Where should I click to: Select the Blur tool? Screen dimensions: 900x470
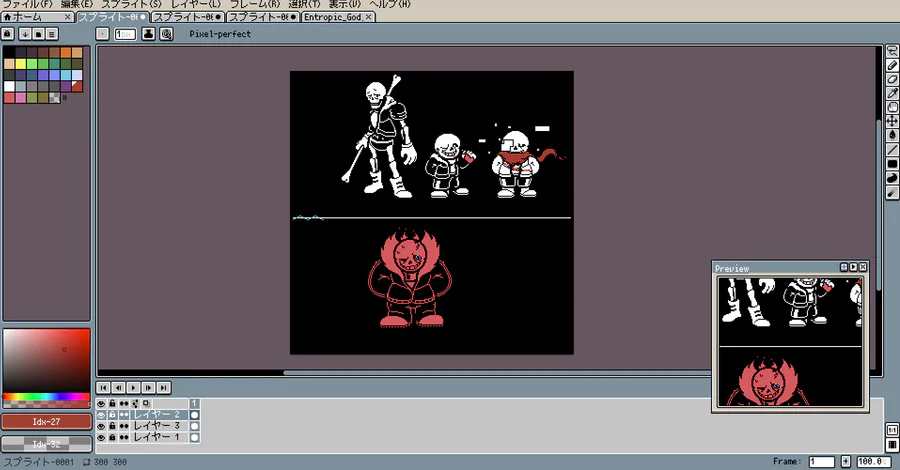[892, 192]
